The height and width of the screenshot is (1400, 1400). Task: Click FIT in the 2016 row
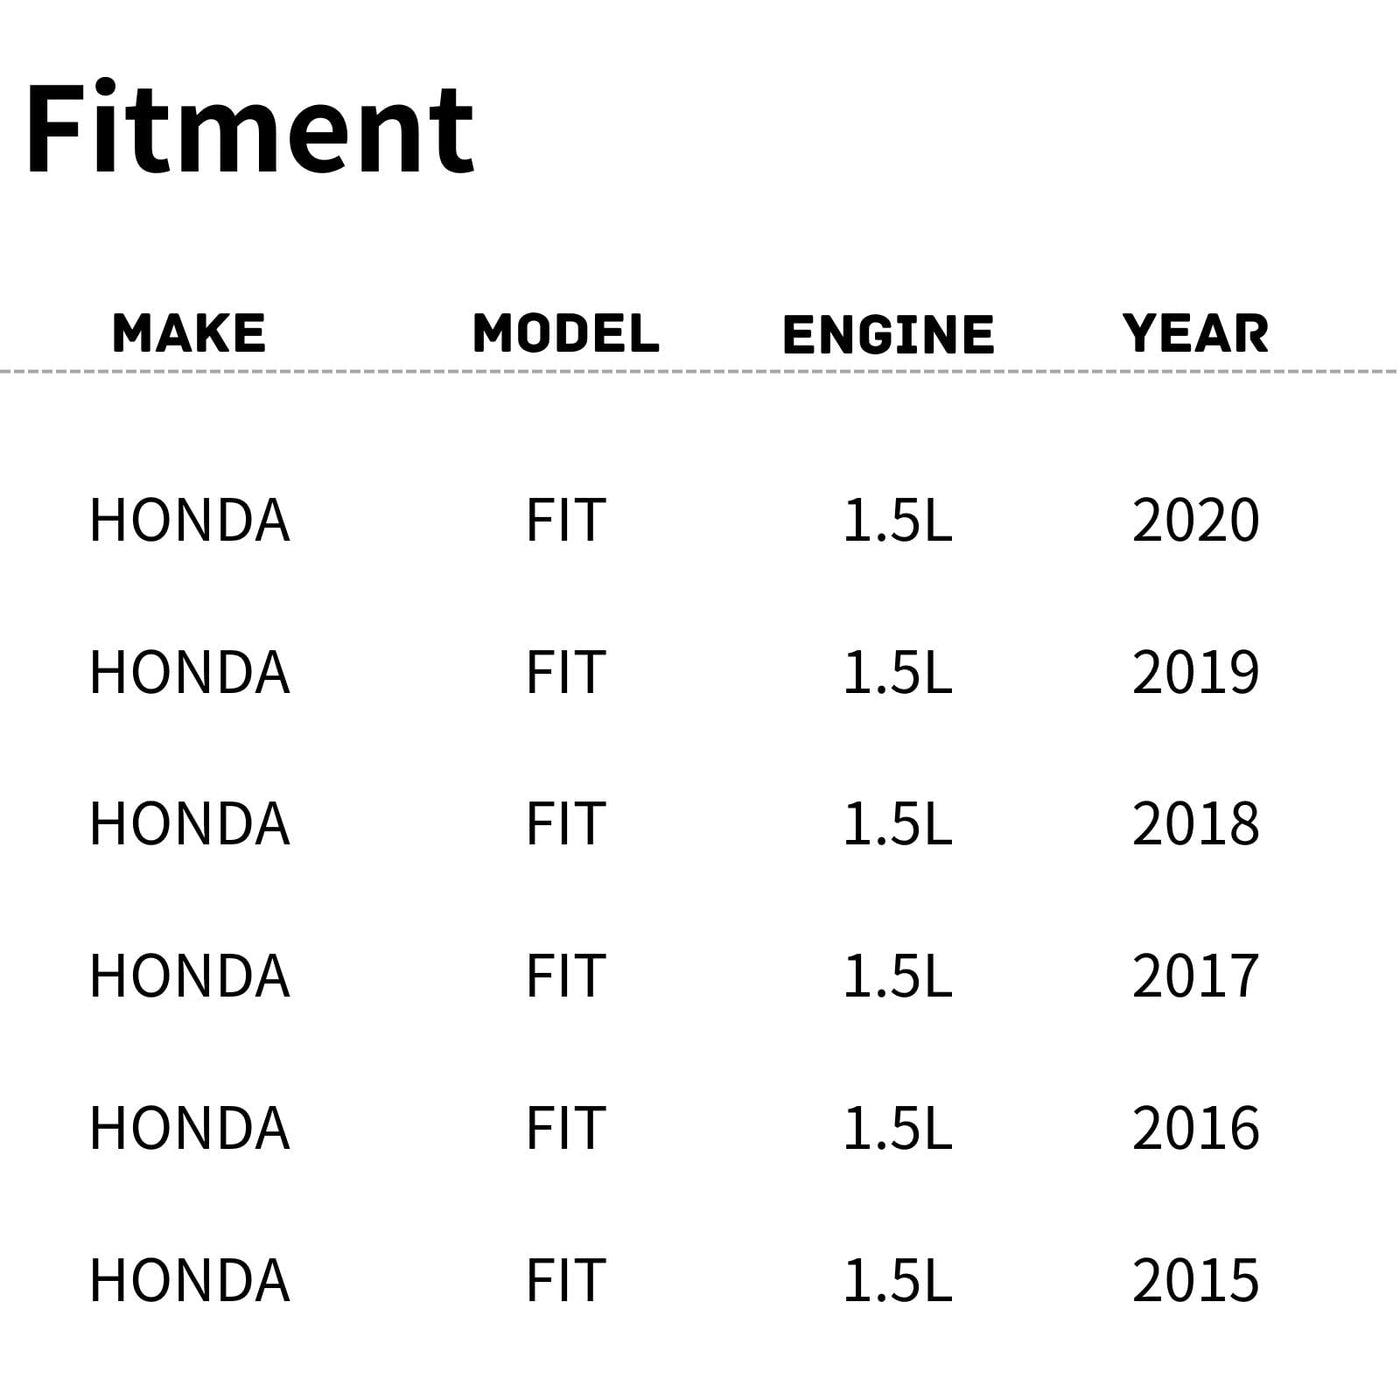tap(566, 1129)
